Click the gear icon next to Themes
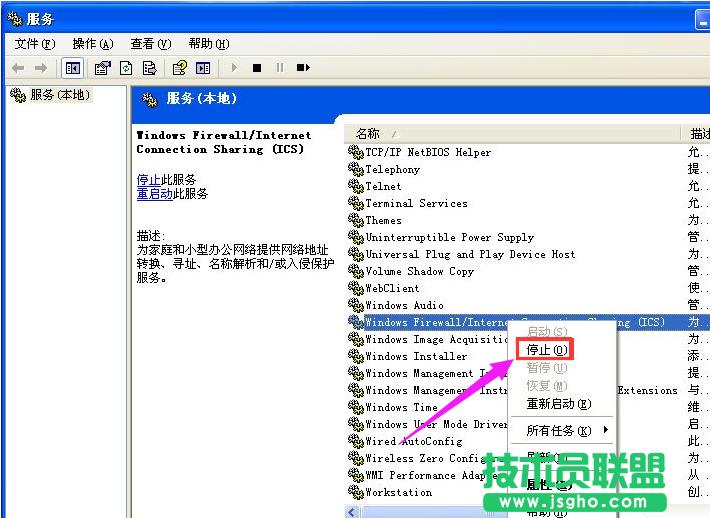Viewport: 710px width, 518px height. pyautogui.click(x=356, y=220)
